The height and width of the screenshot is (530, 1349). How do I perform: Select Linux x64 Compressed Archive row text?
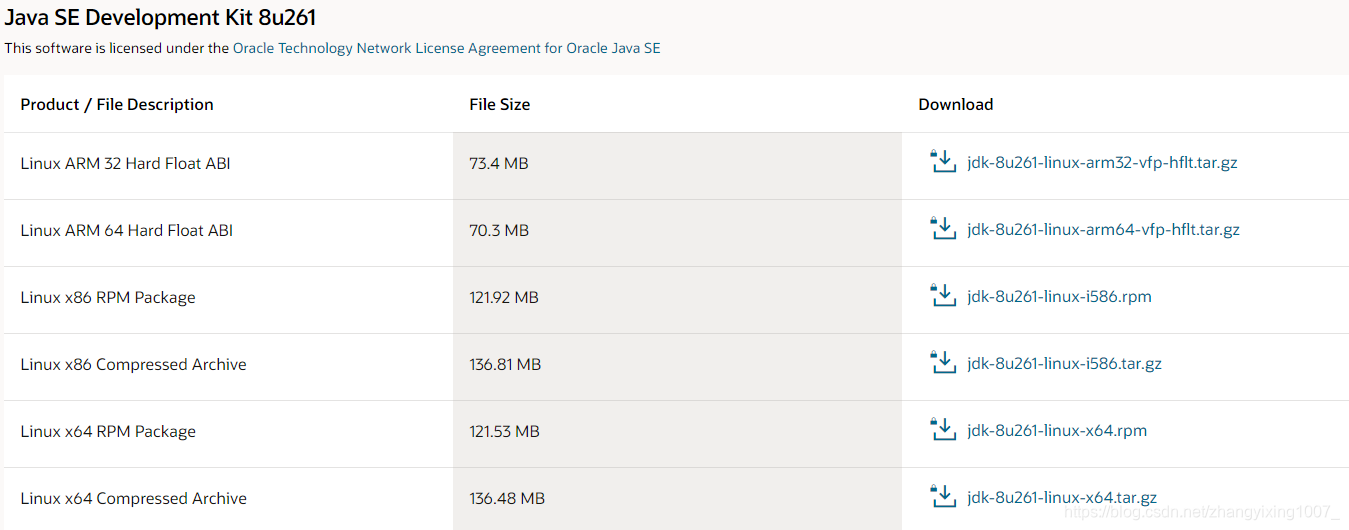tap(133, 498)
